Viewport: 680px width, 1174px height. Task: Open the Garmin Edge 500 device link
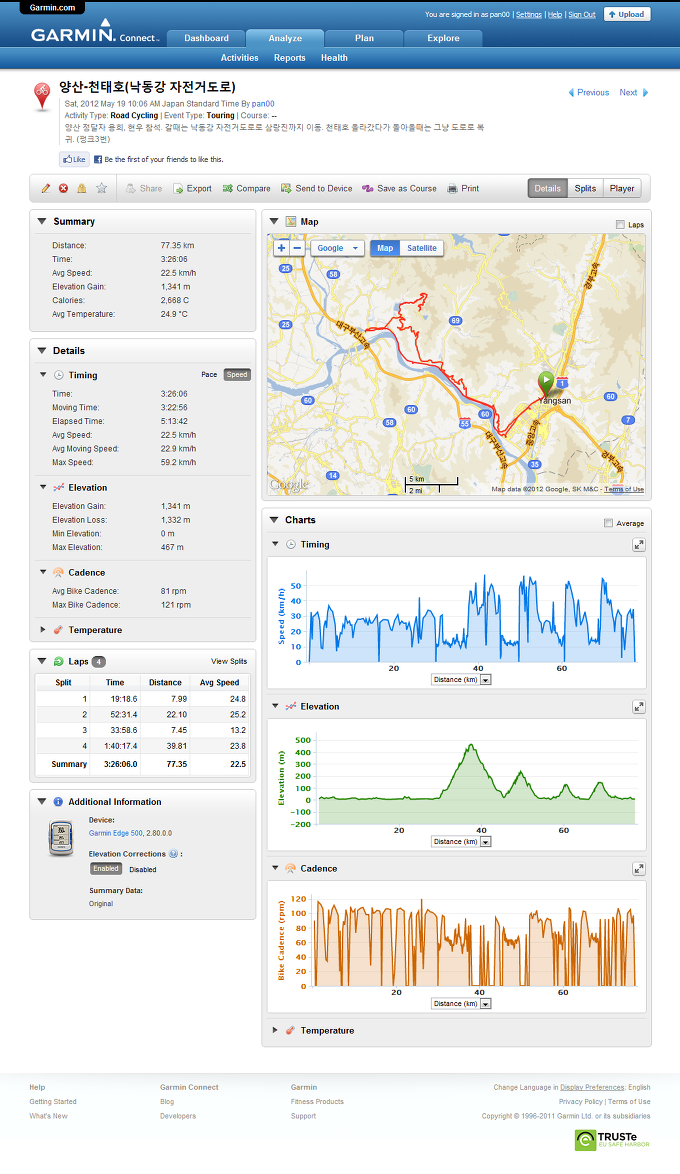click(115, 833)
